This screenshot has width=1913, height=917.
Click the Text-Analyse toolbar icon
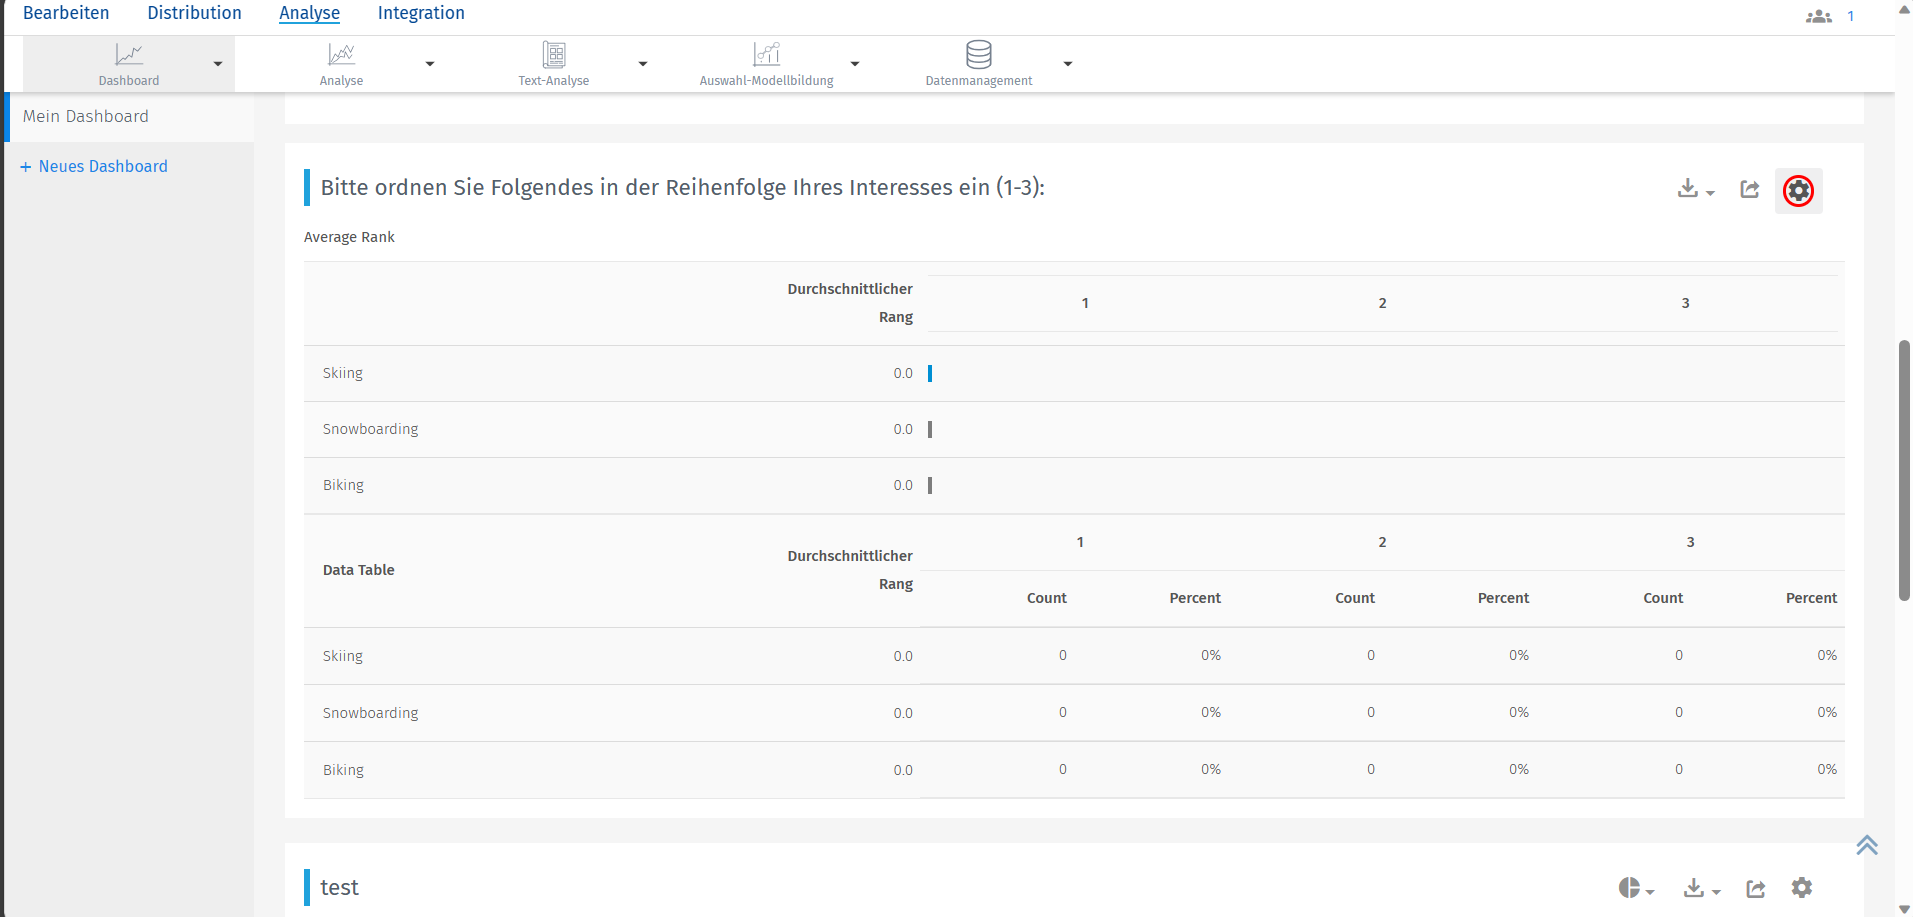click(553, 55)
